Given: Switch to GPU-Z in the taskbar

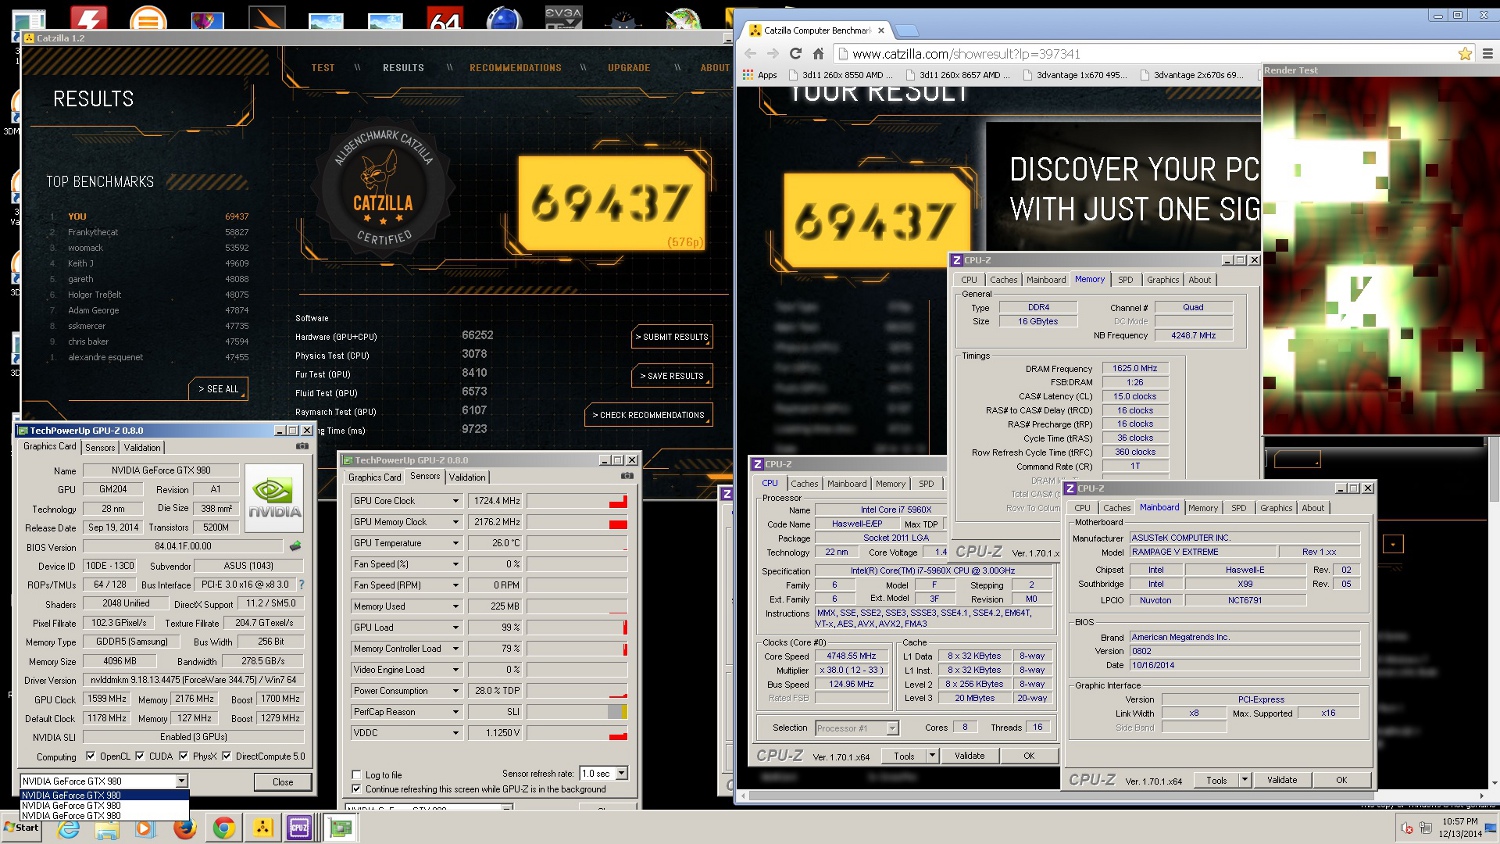Looking at the screenshot, I should (x=342, y=828).
